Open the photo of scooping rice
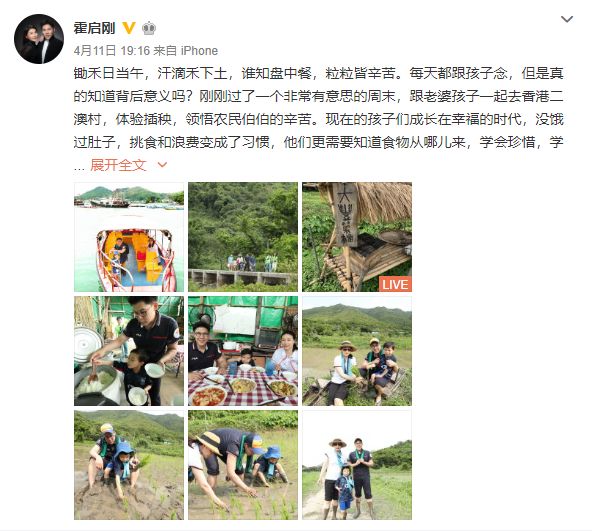The height and width of the screenshot is (531, 592). click(x=129, y=351)
